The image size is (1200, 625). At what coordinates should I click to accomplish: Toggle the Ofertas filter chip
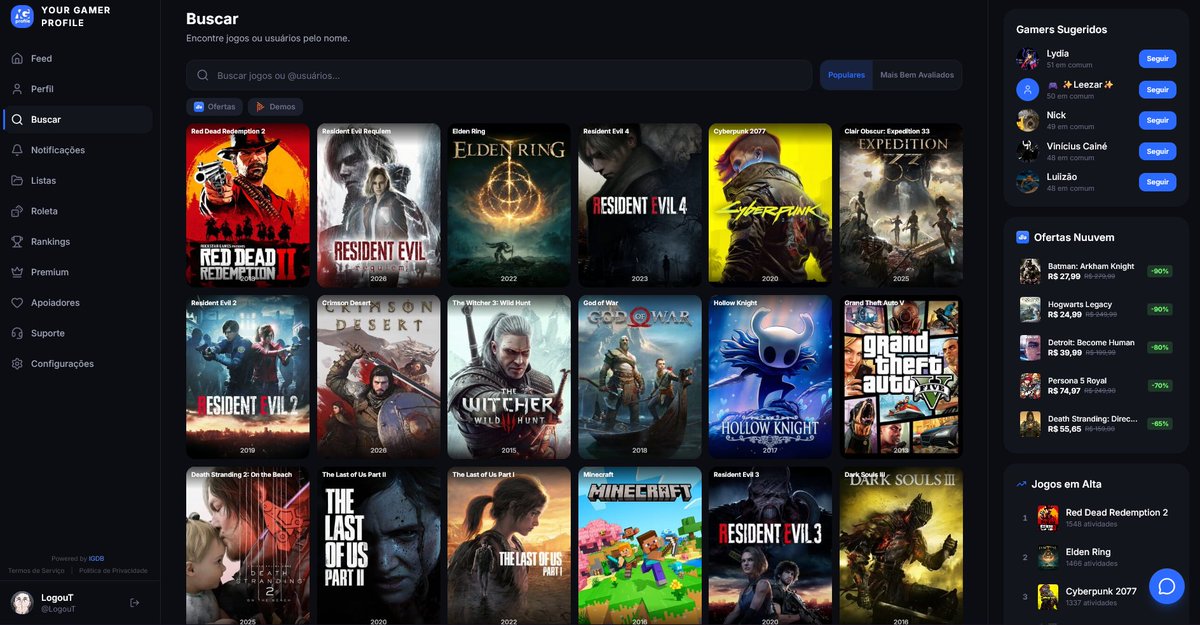pos(214,106)
